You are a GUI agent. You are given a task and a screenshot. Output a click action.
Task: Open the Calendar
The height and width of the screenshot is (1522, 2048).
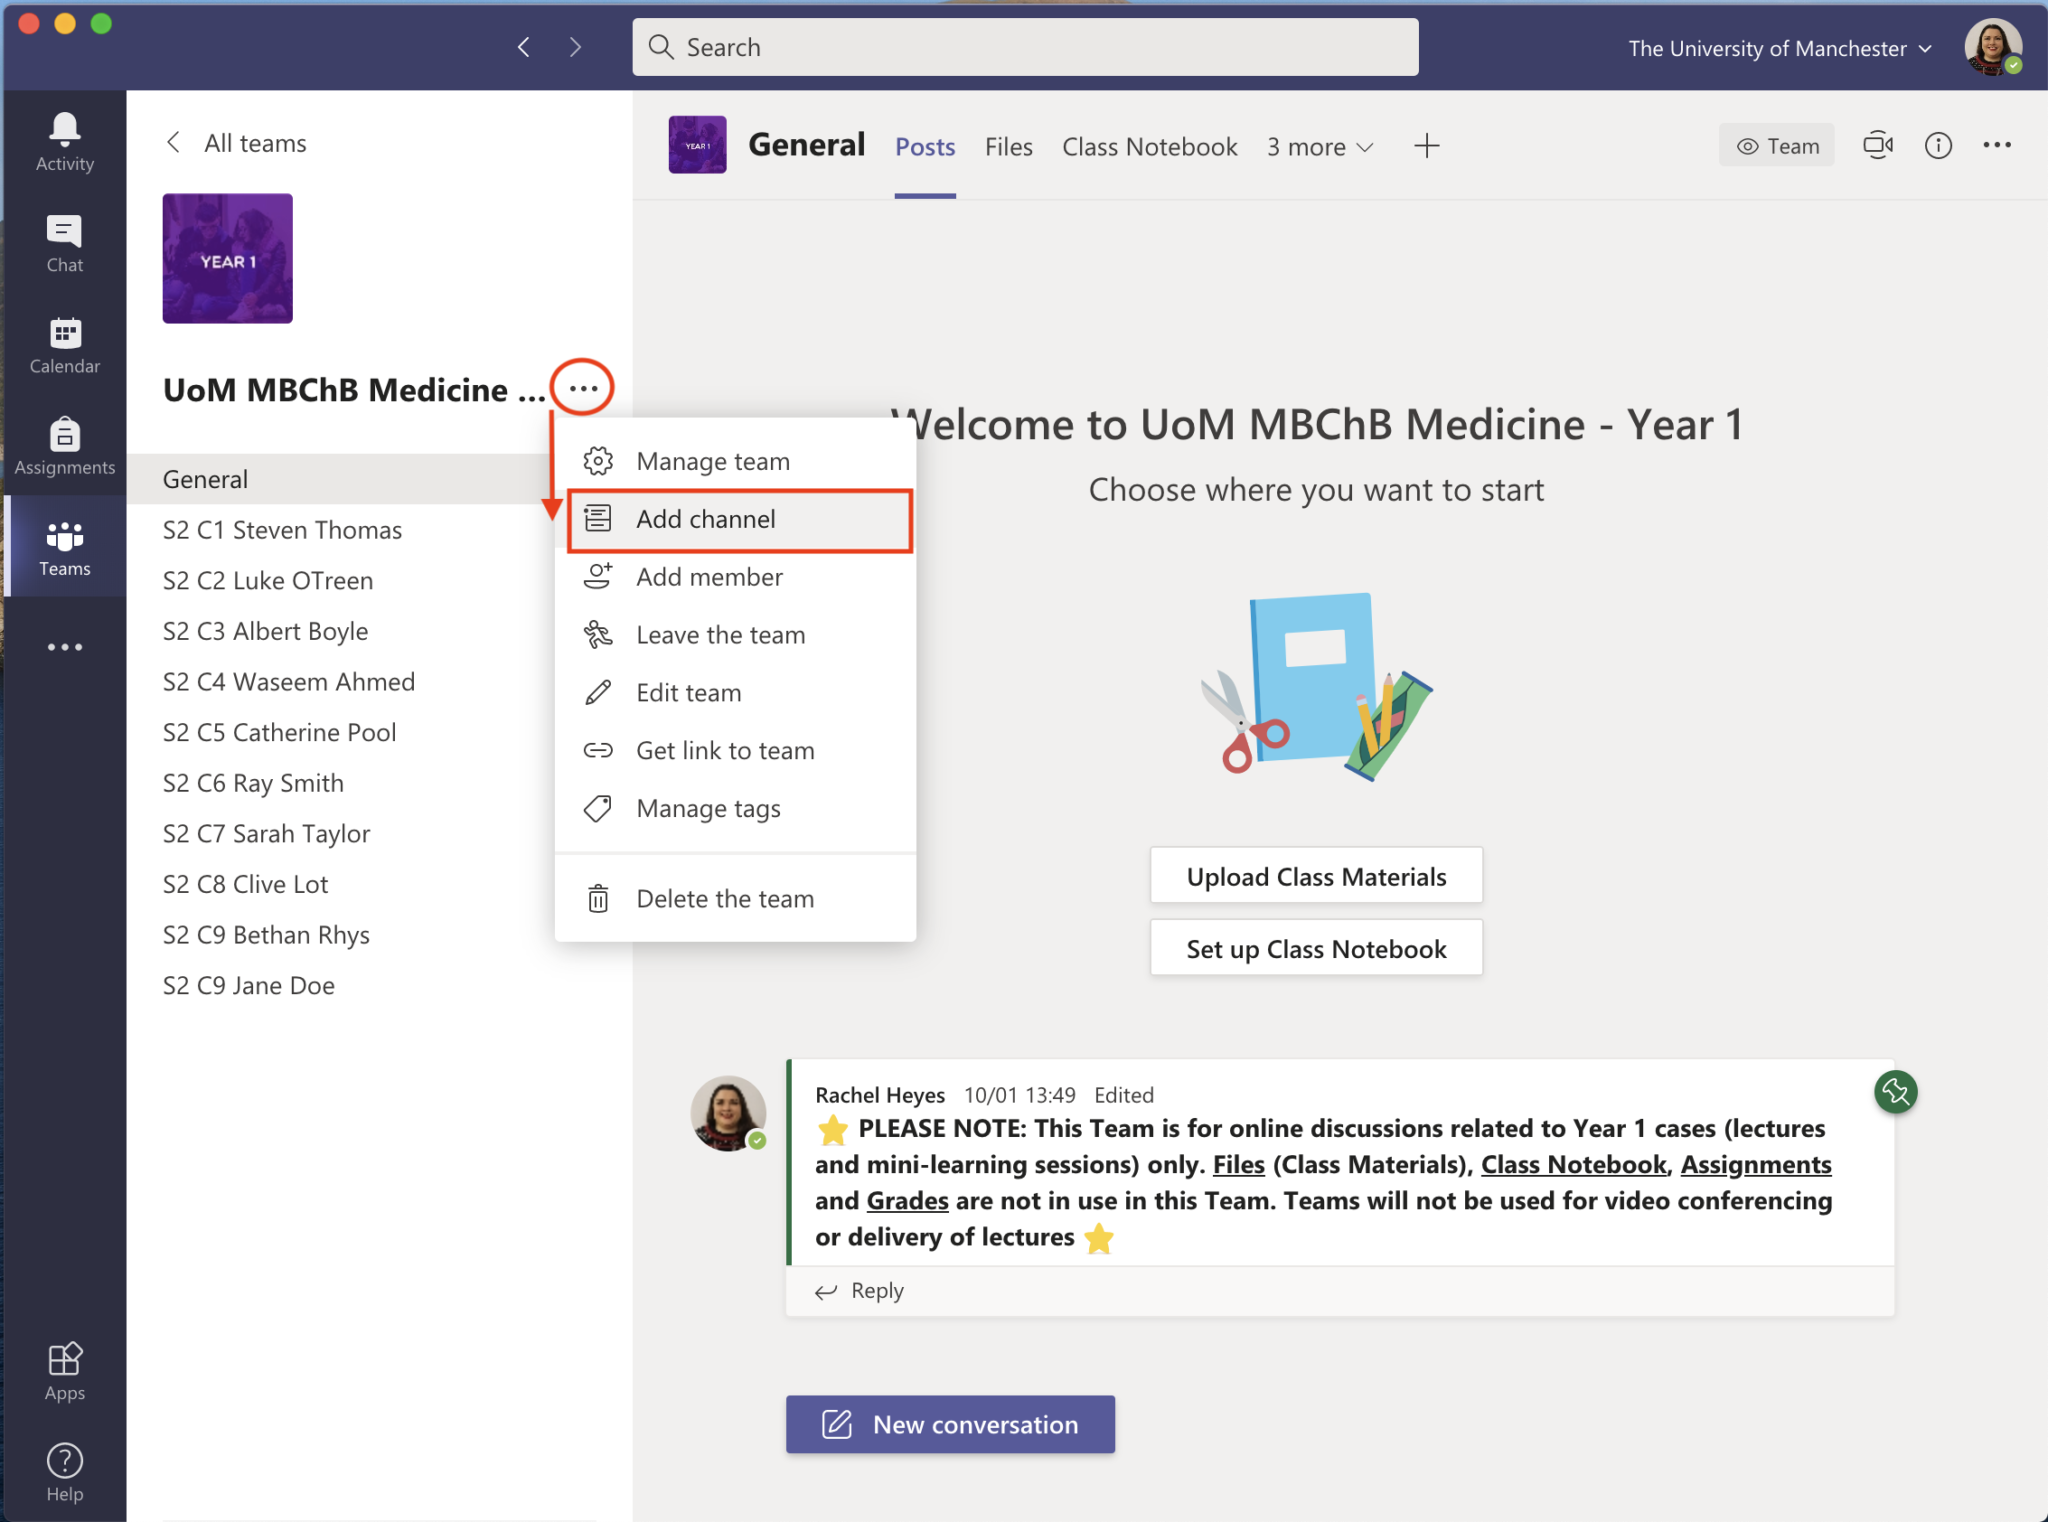click(63, 345)
